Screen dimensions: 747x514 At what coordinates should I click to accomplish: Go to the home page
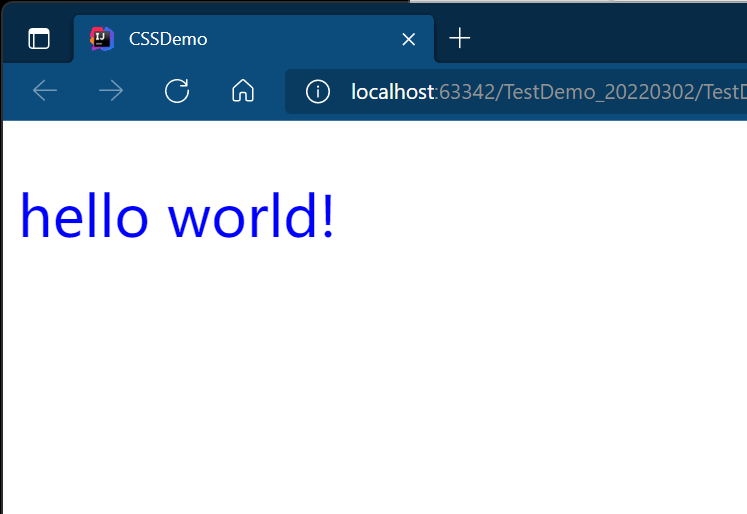[x=243, y=91]
